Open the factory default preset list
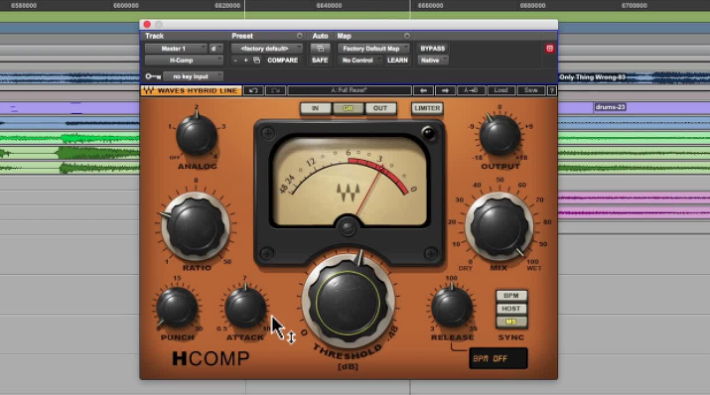The image size is (710, 395). [266, 48]
